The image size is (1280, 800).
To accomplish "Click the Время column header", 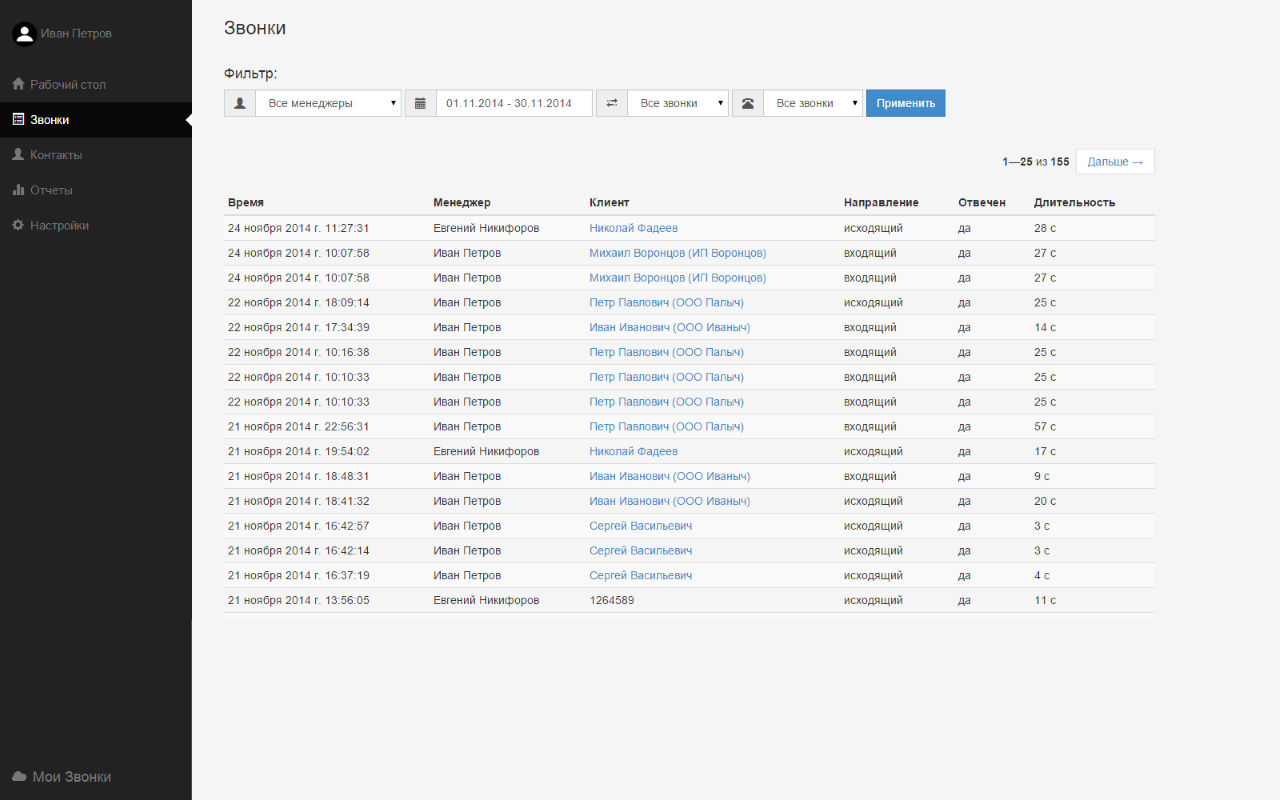I will point(246,202).
